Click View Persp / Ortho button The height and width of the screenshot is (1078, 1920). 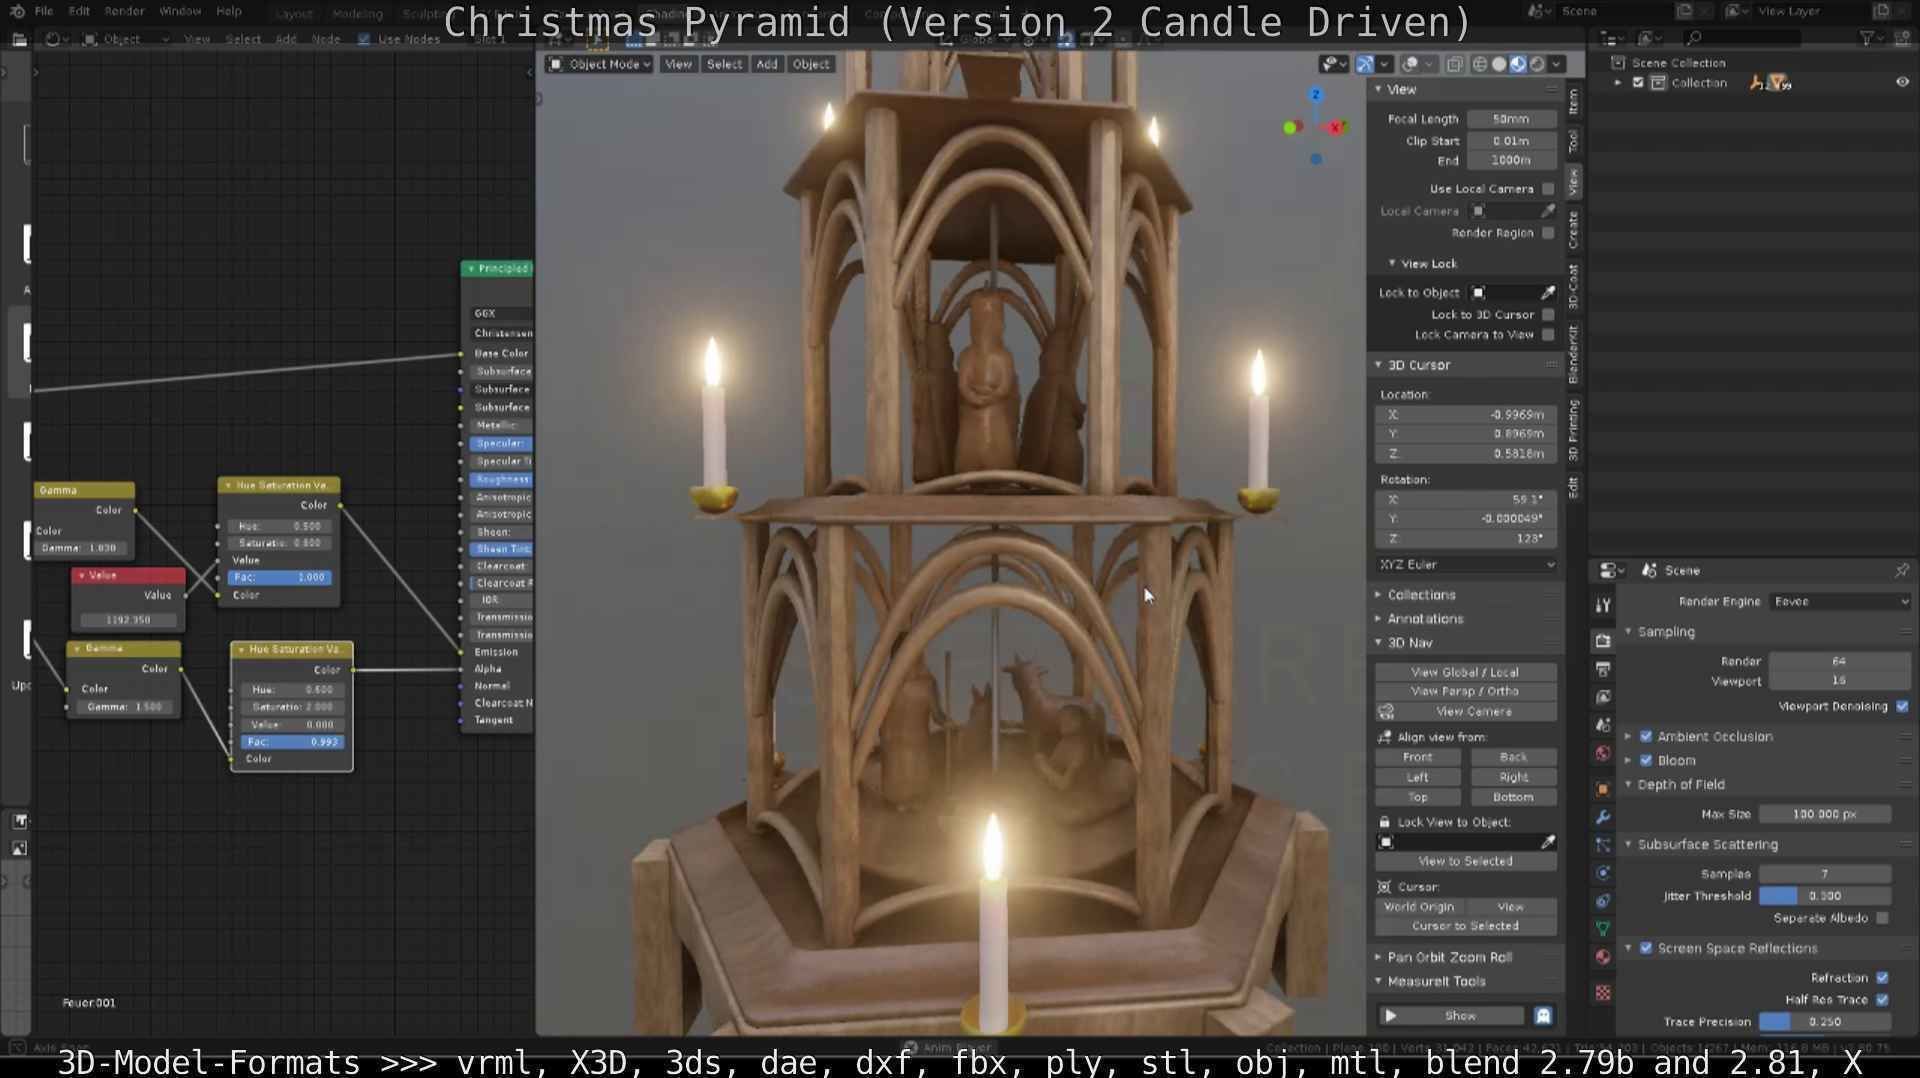[x=1465, y=692]
